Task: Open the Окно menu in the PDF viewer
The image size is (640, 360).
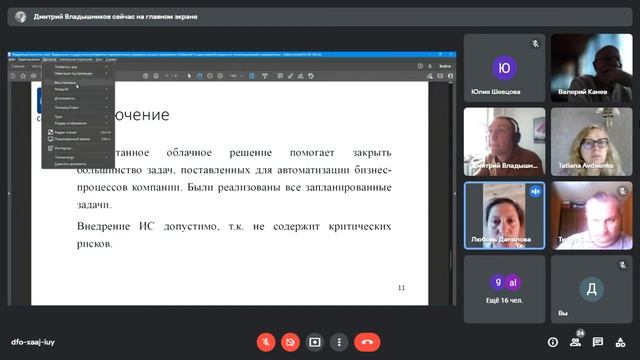Action: [x=99, y=60]
